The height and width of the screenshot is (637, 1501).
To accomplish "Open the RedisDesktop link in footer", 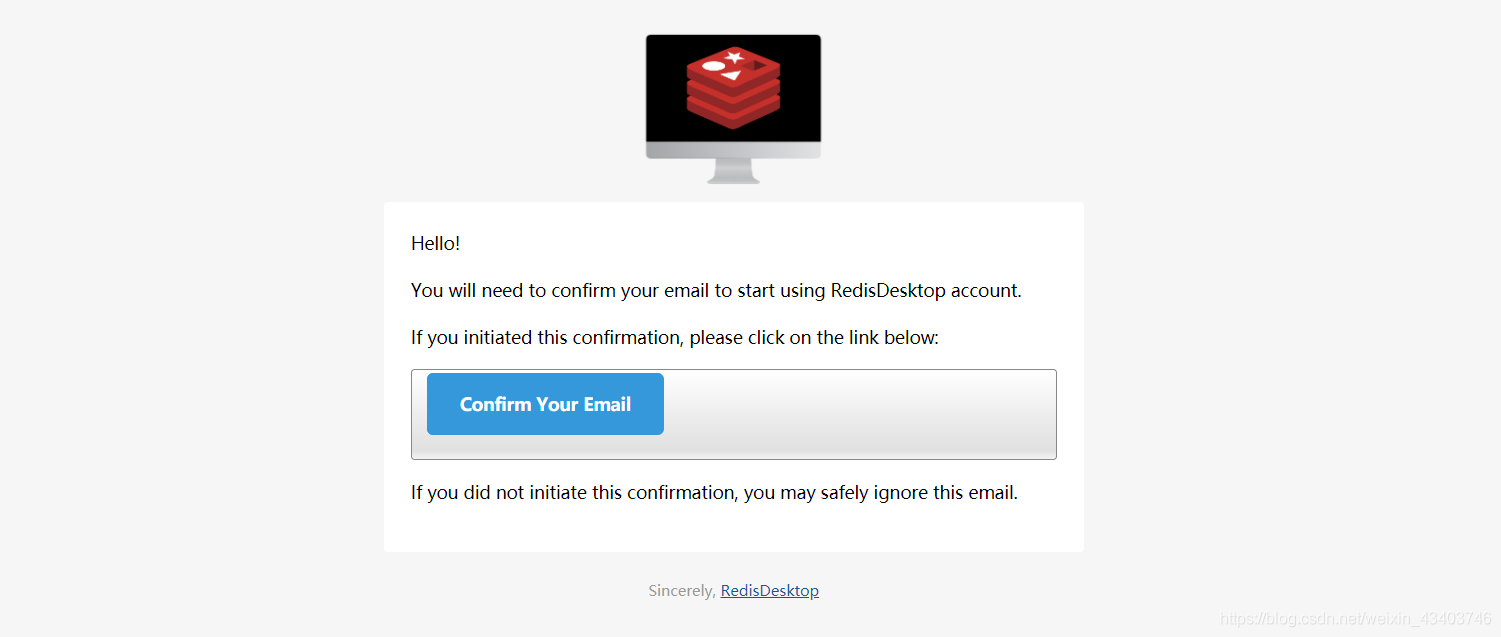I will click(769, 591).
